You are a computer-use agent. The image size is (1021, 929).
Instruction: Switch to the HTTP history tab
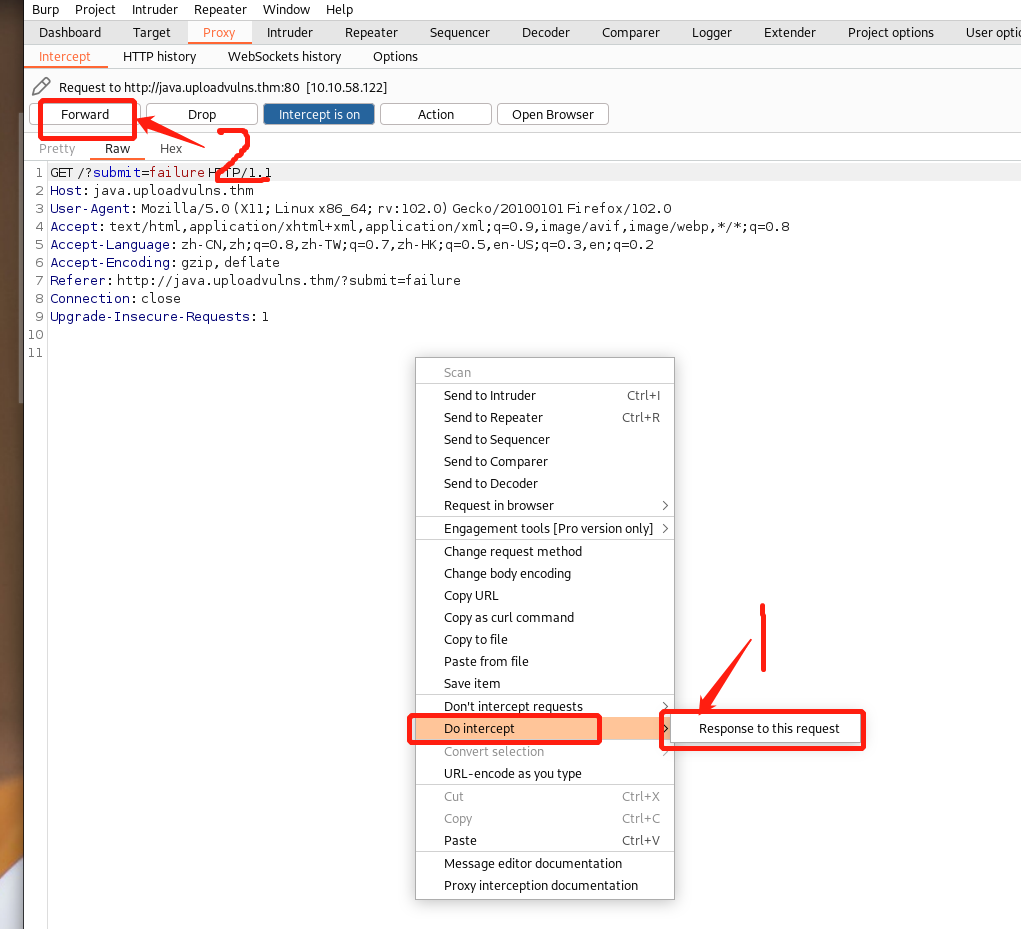point(159,57)
